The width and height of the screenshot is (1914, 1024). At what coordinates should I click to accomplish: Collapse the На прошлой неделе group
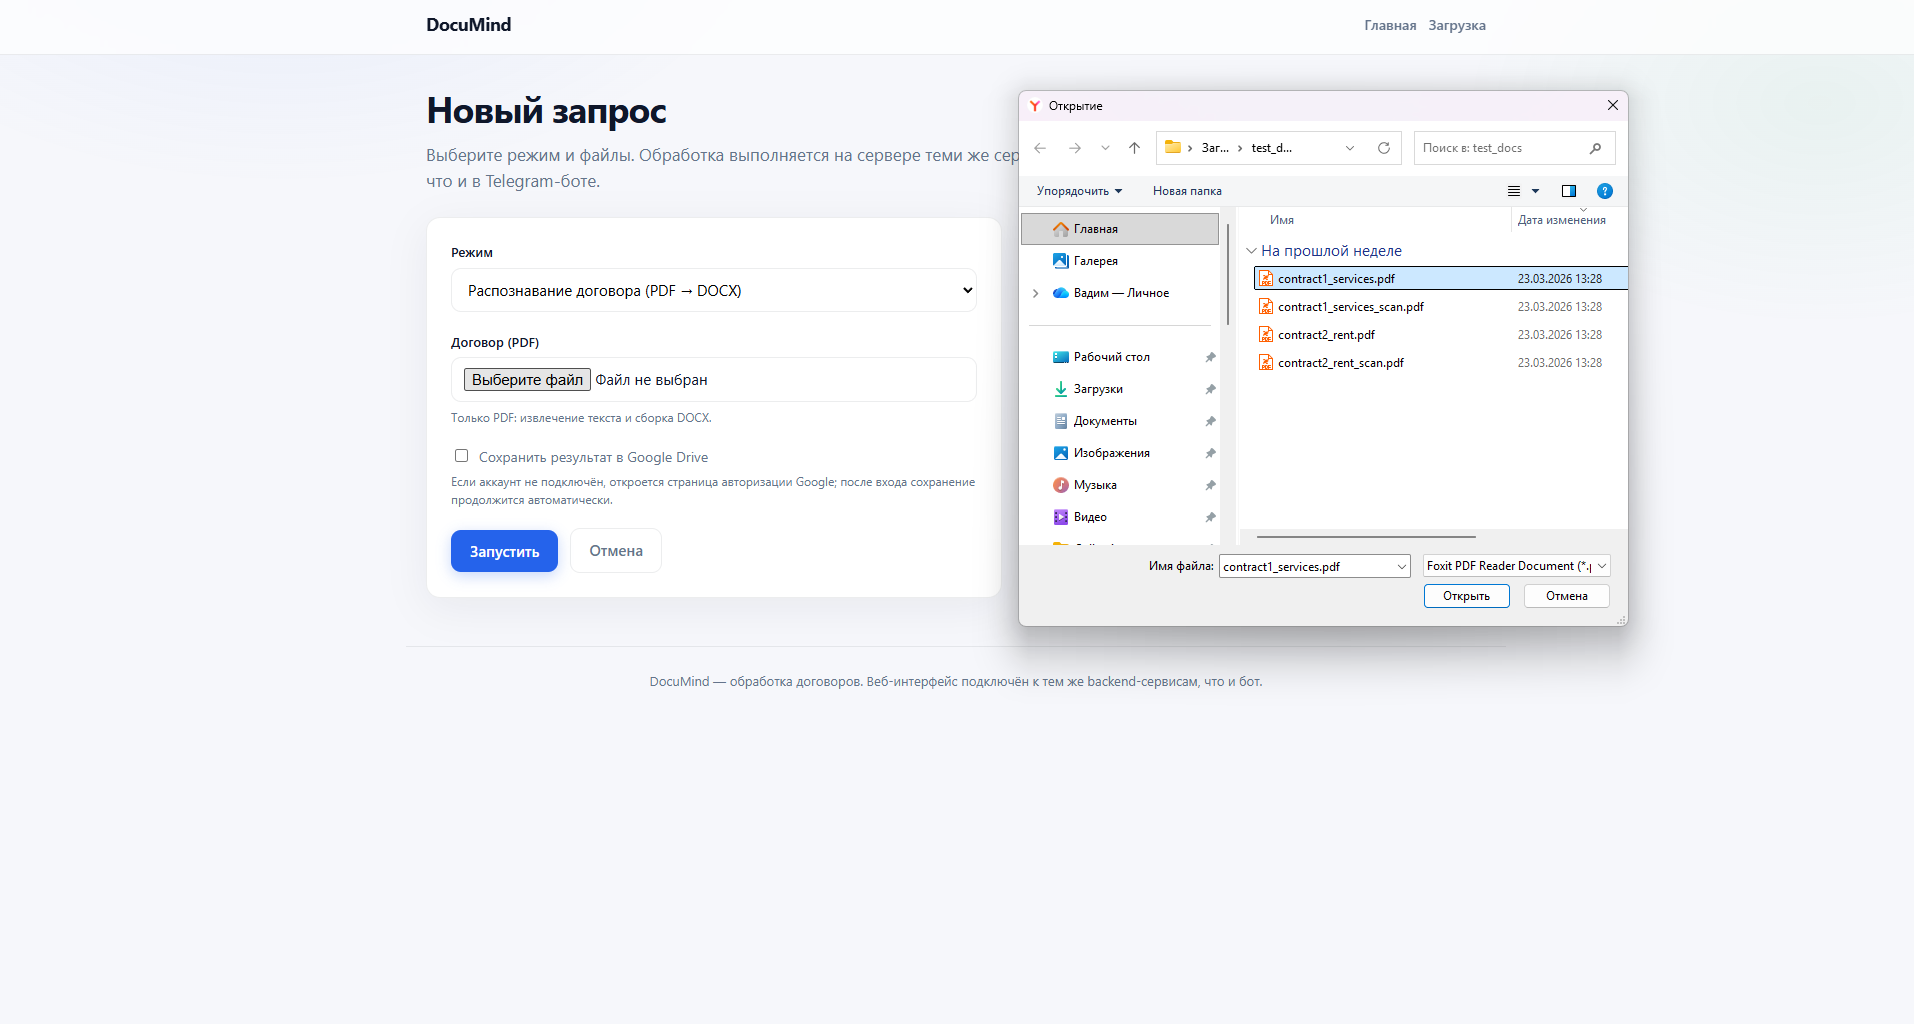pyautogui.click(x=1251, y=251)
